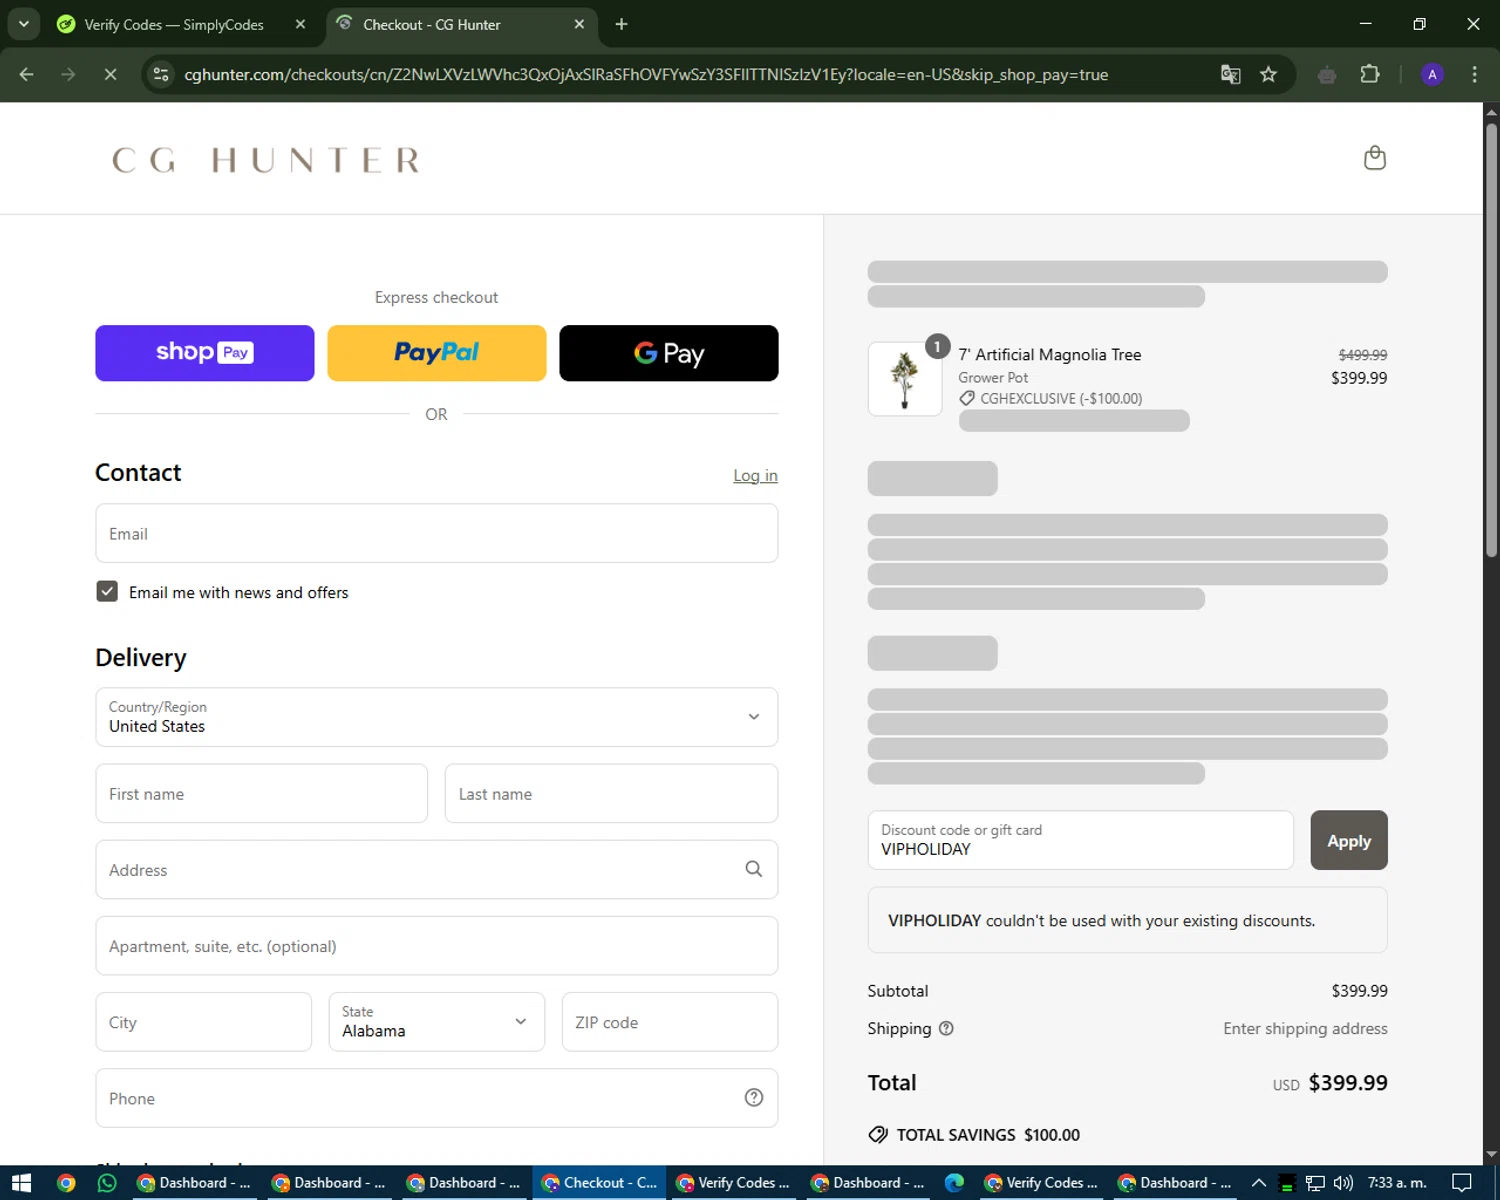Uncheck Email me with news and offers

(x=107, y=592)
